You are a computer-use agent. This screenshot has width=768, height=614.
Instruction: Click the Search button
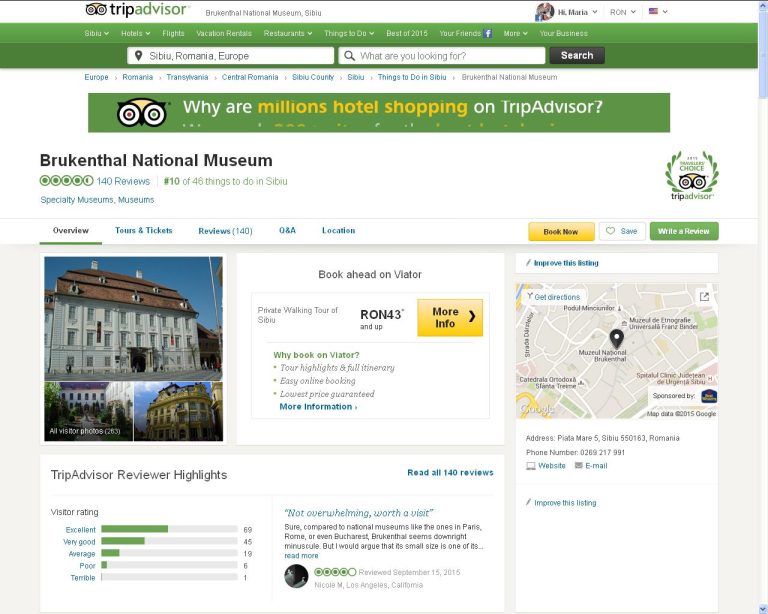coord(577,55)
